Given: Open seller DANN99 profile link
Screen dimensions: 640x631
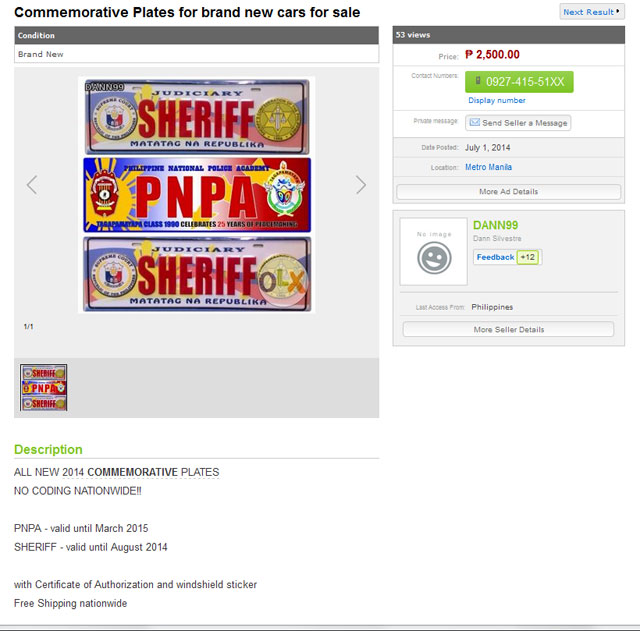Looking at the screenshot, I should tap(495, 225).
